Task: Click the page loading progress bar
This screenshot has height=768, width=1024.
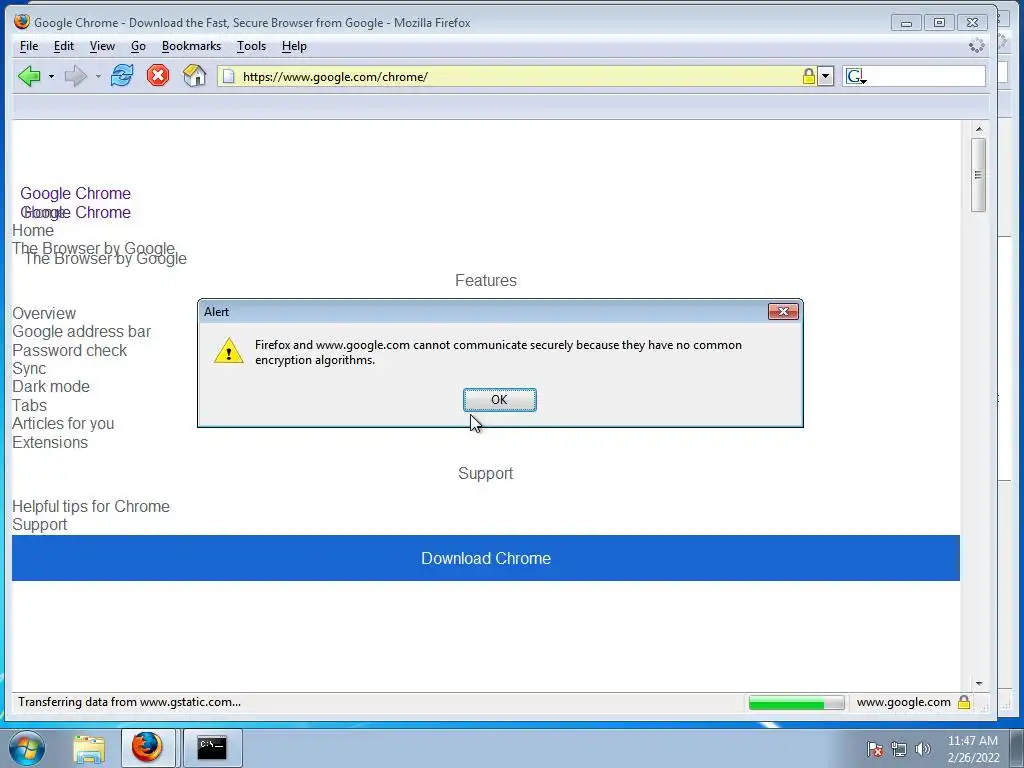Action: (x=796, y=703)
